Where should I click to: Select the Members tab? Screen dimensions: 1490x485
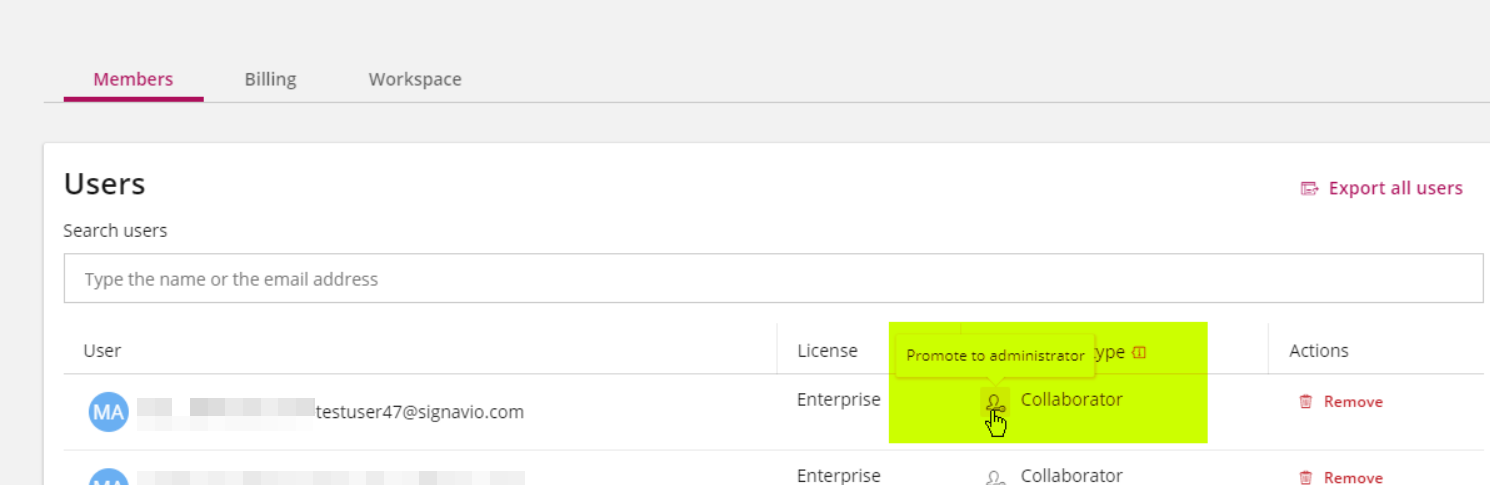pyautogui.click(x=133, y=79)
